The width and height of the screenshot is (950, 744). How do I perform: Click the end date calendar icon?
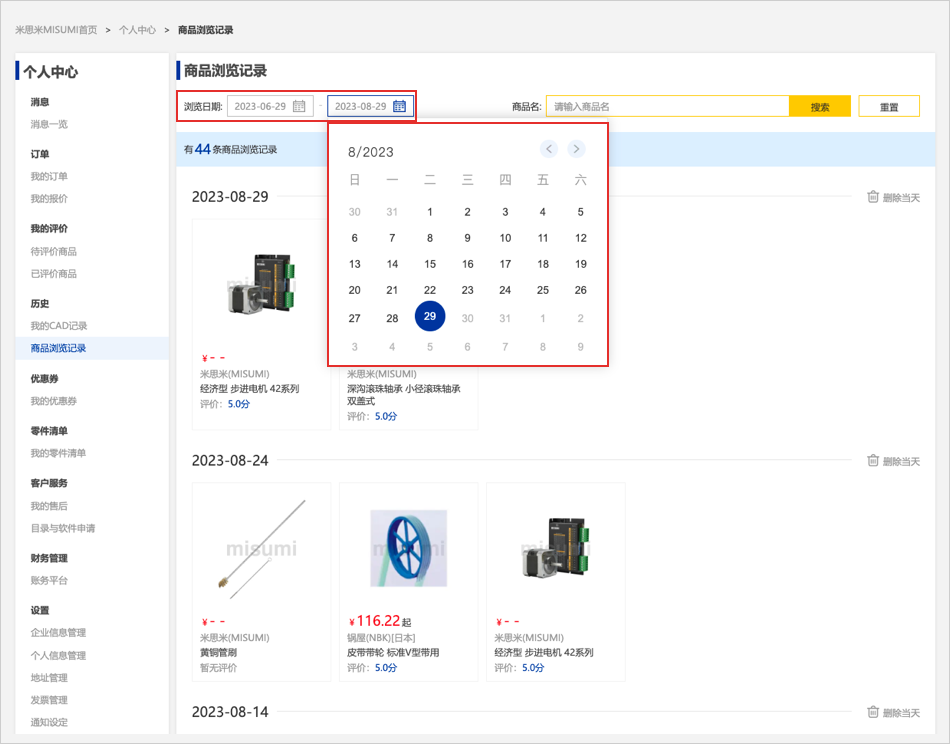[x=399, y=106]
